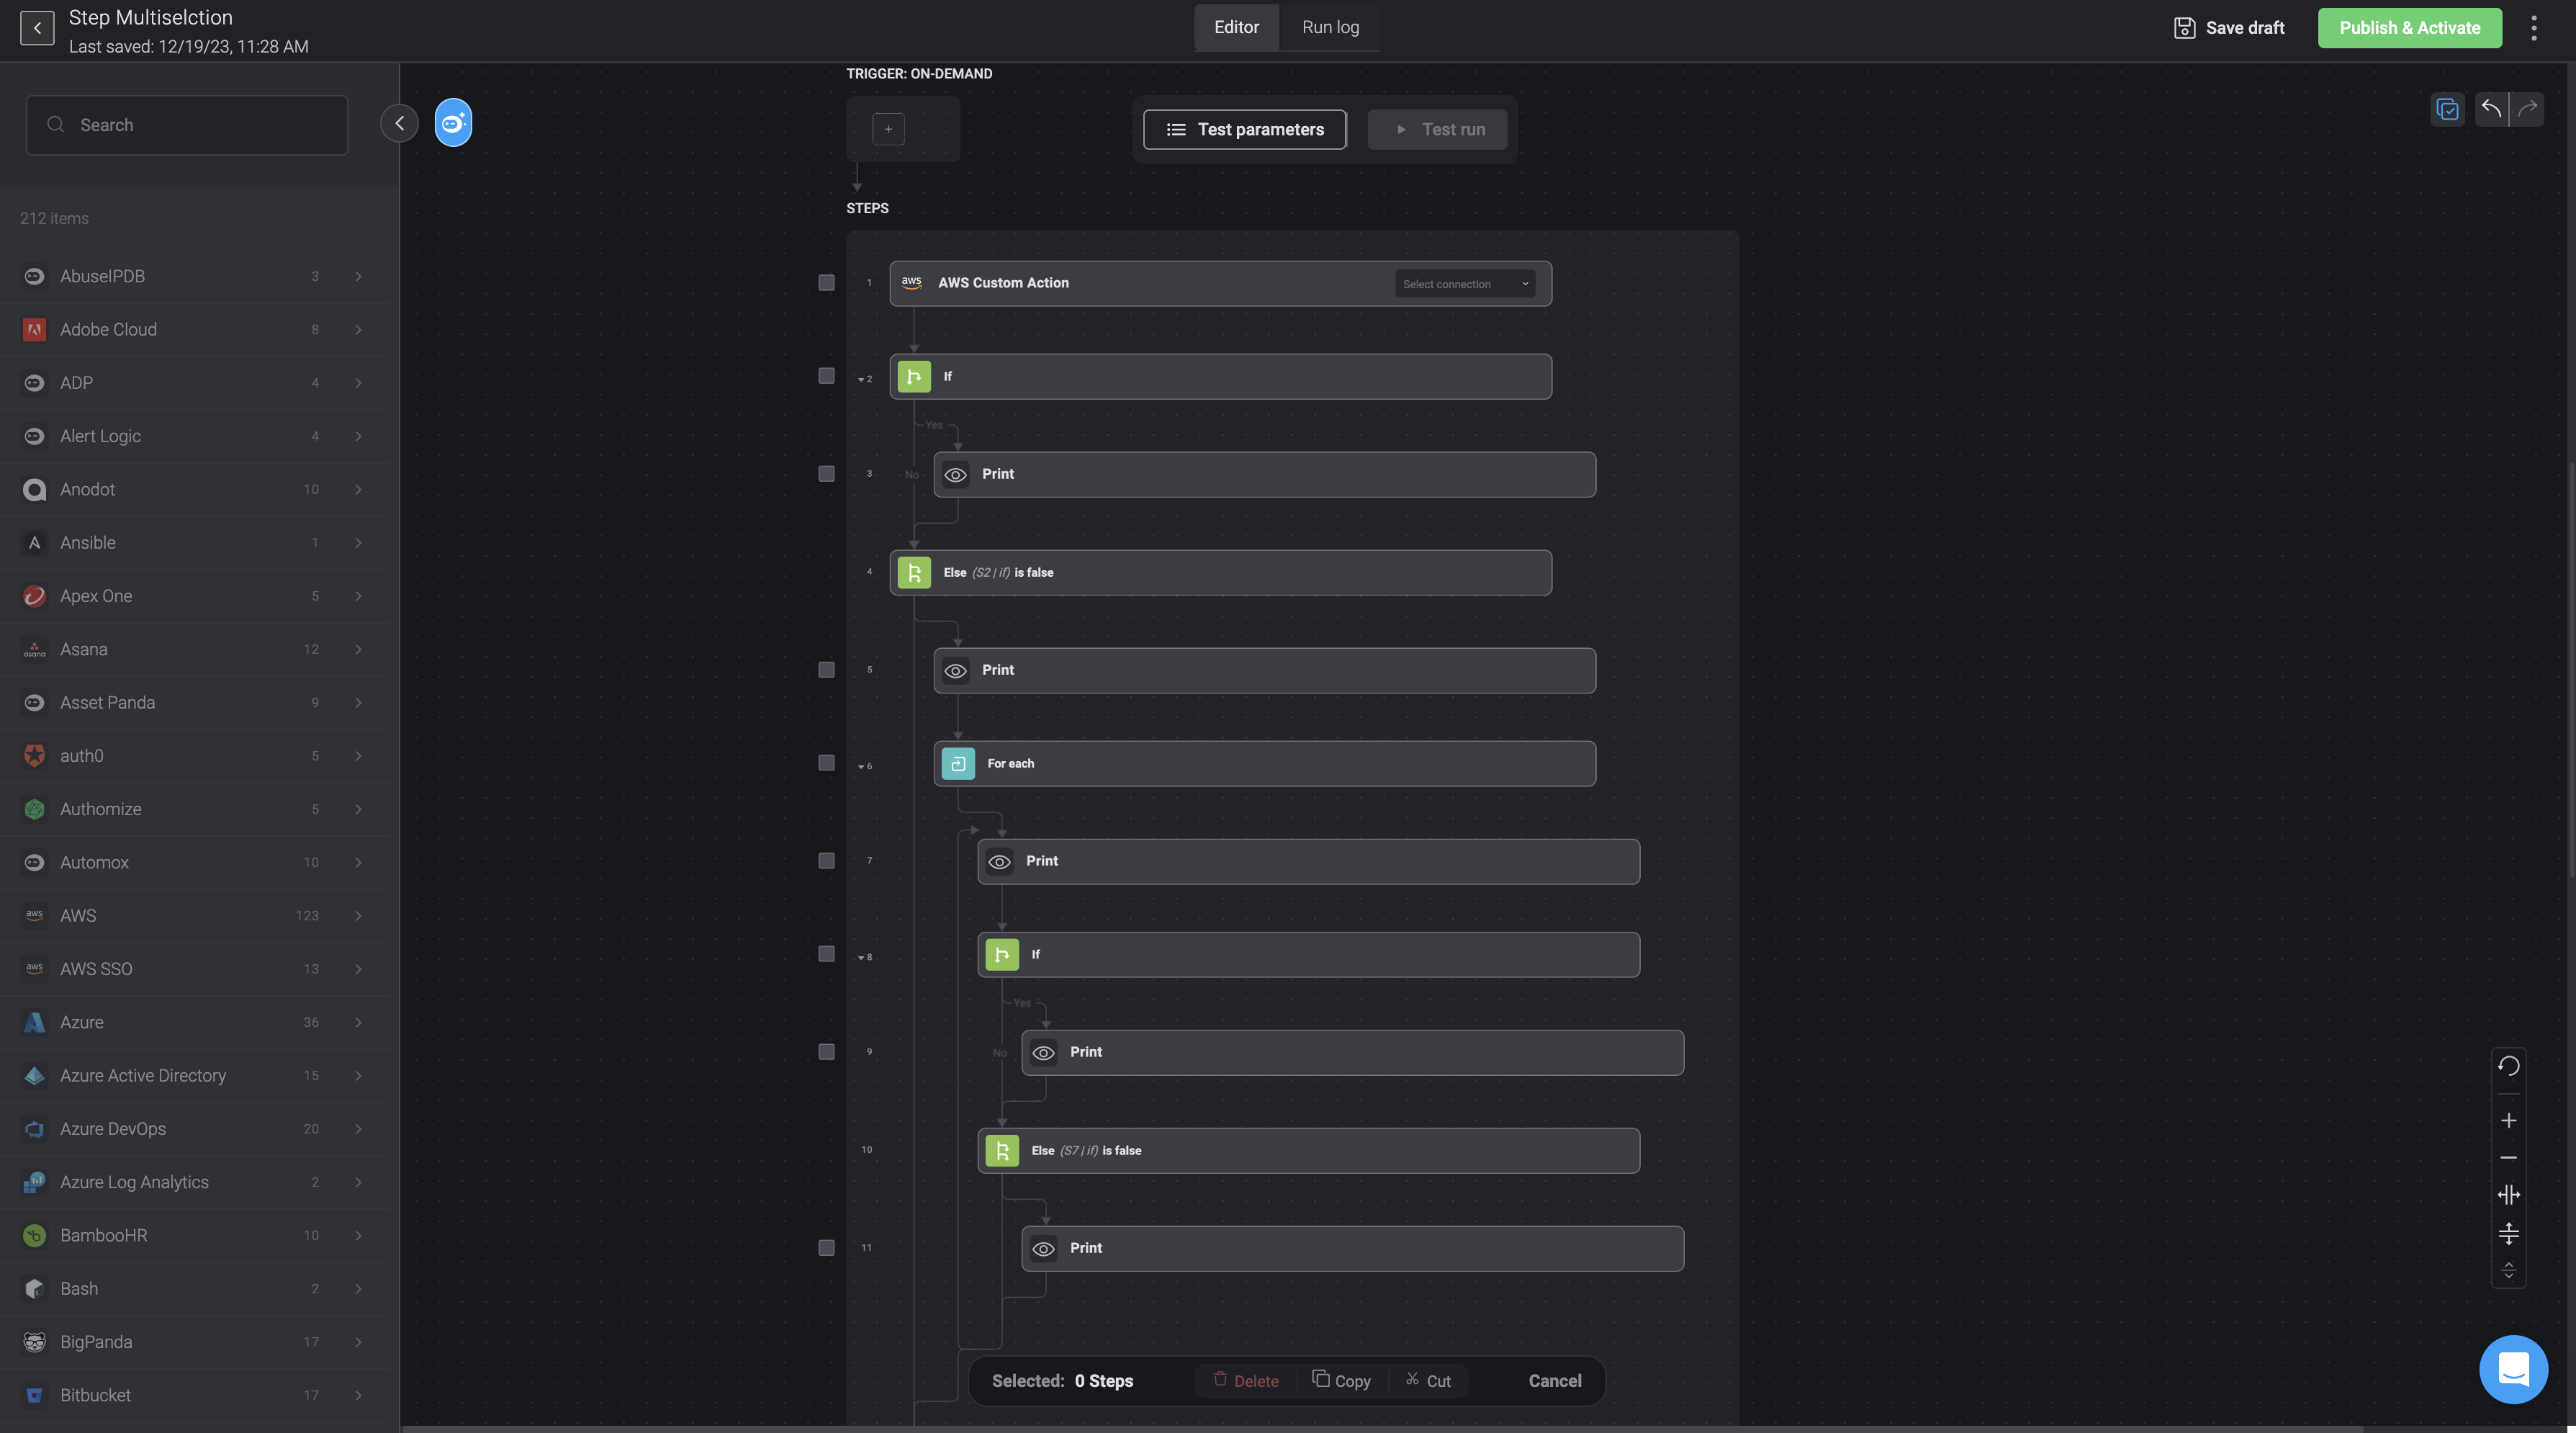Open the Ansible integration item
Screen dimensions: 2576x1433
[x=194, y=543]
